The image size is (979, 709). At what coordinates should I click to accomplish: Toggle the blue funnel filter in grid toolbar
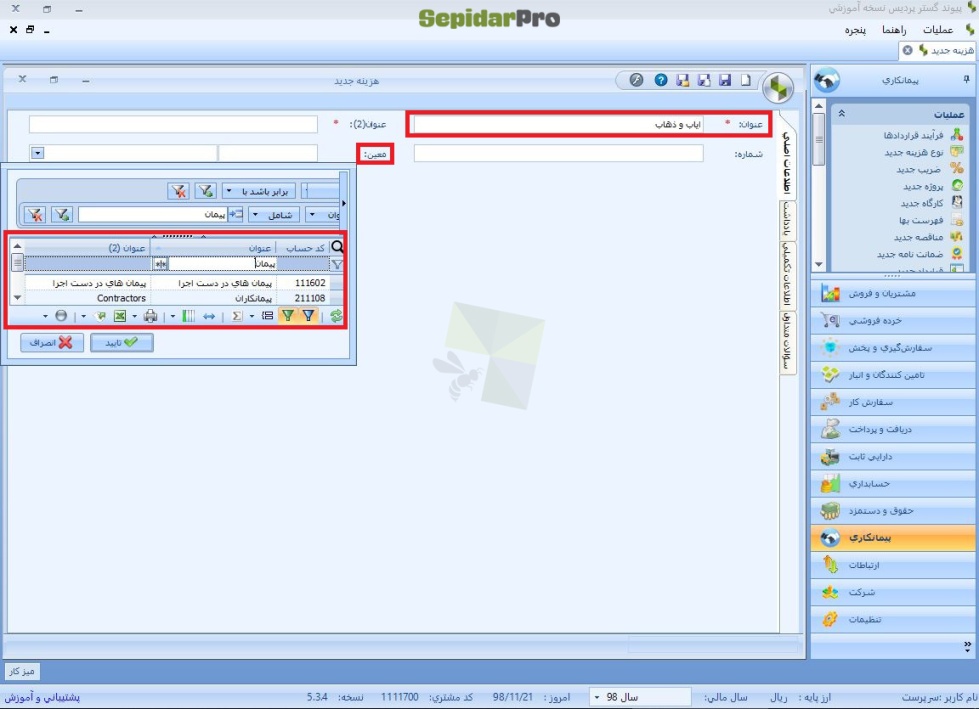pyautogui.click(x=308, y=316)
